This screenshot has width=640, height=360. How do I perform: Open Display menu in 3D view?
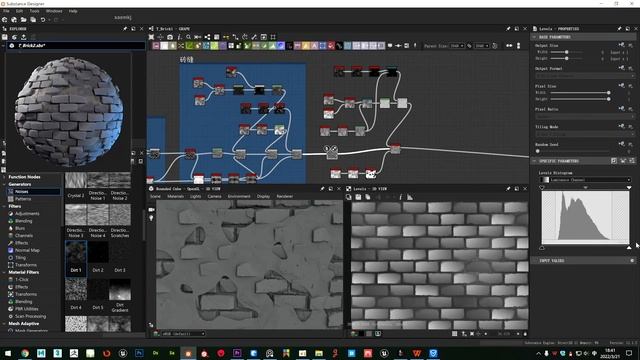click(263, 196)
